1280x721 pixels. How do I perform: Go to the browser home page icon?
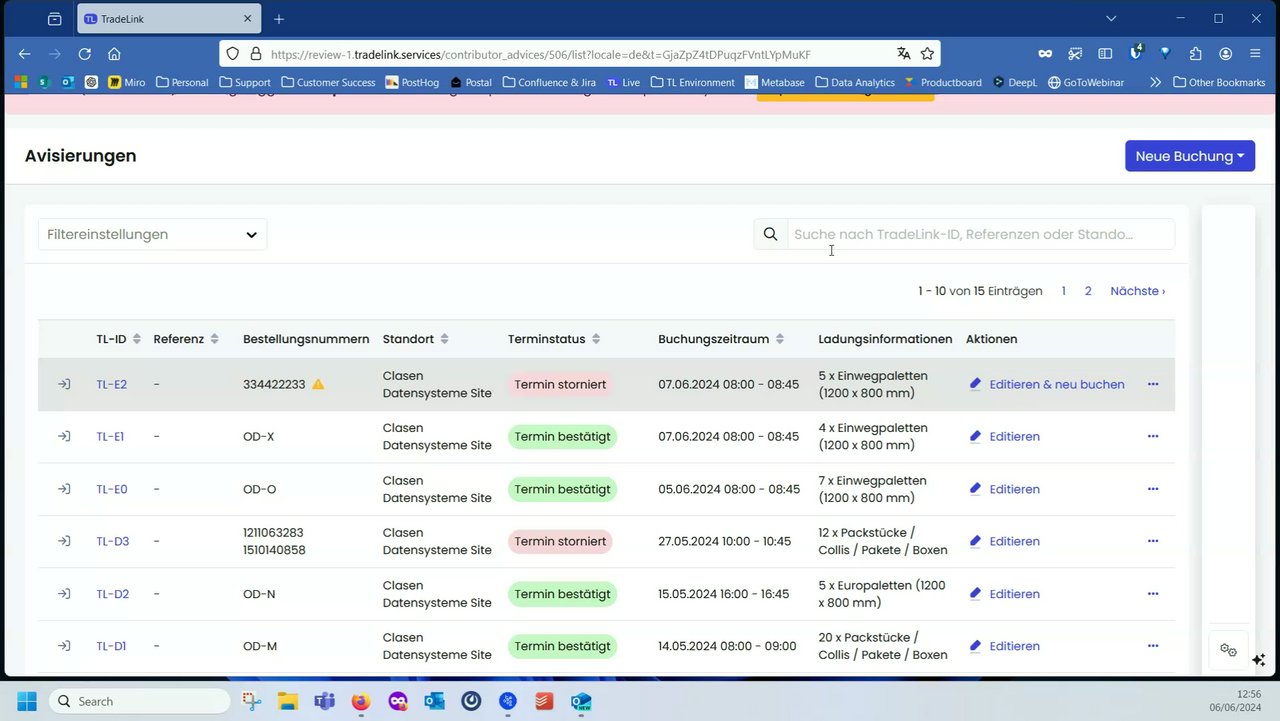[114, 54]
